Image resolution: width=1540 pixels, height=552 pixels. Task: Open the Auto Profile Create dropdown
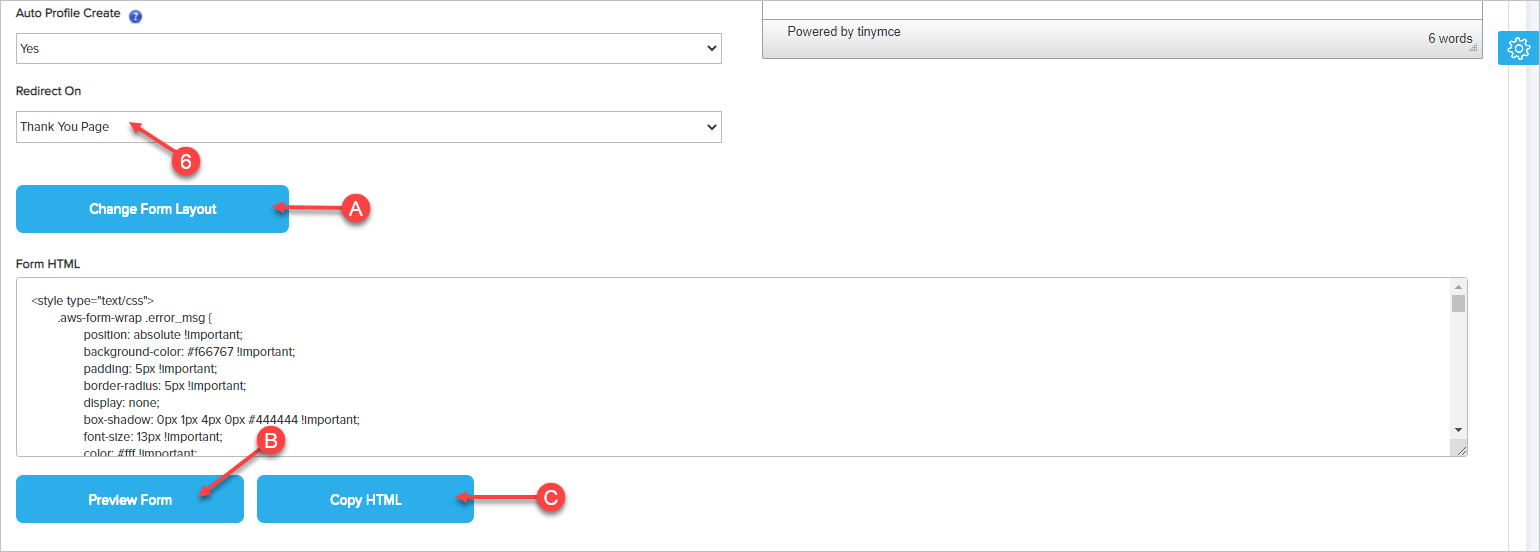pos(368,48)
